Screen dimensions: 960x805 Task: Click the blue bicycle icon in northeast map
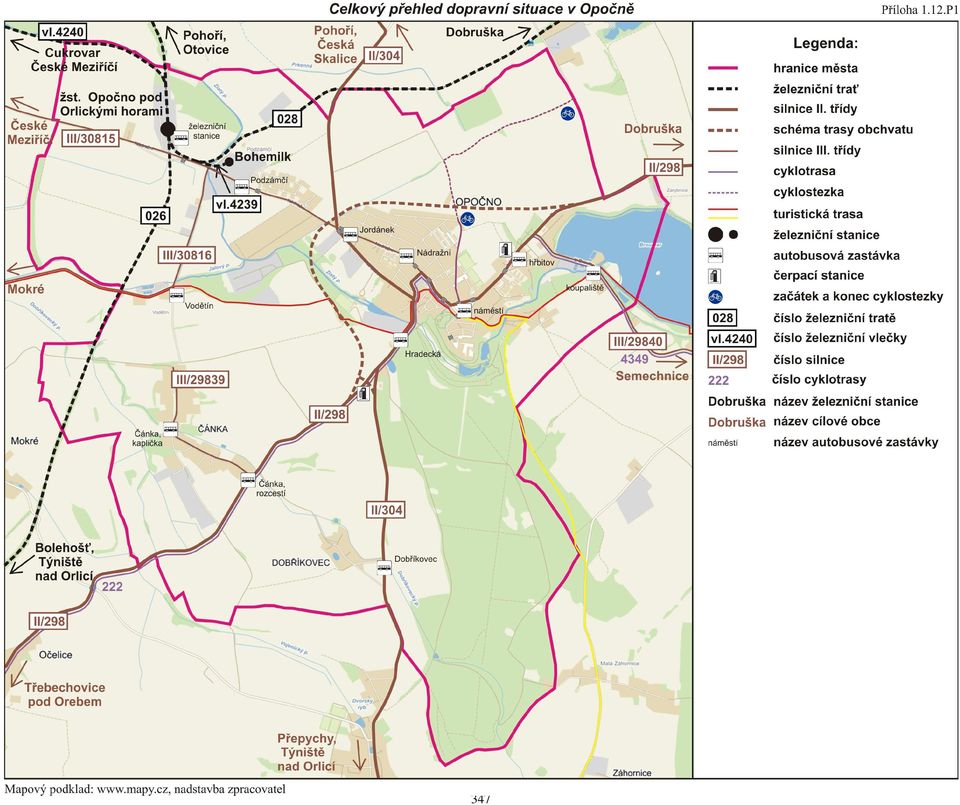click(x=568, y=113)
